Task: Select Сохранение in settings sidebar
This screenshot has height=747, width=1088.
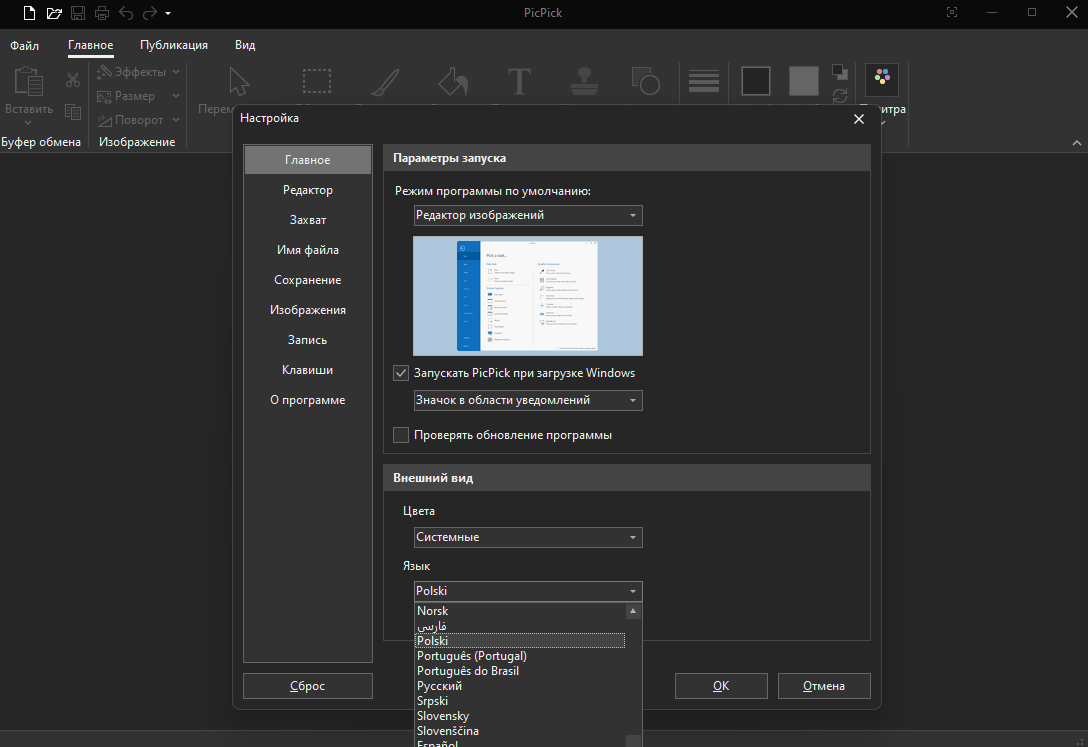Action: 308,280
